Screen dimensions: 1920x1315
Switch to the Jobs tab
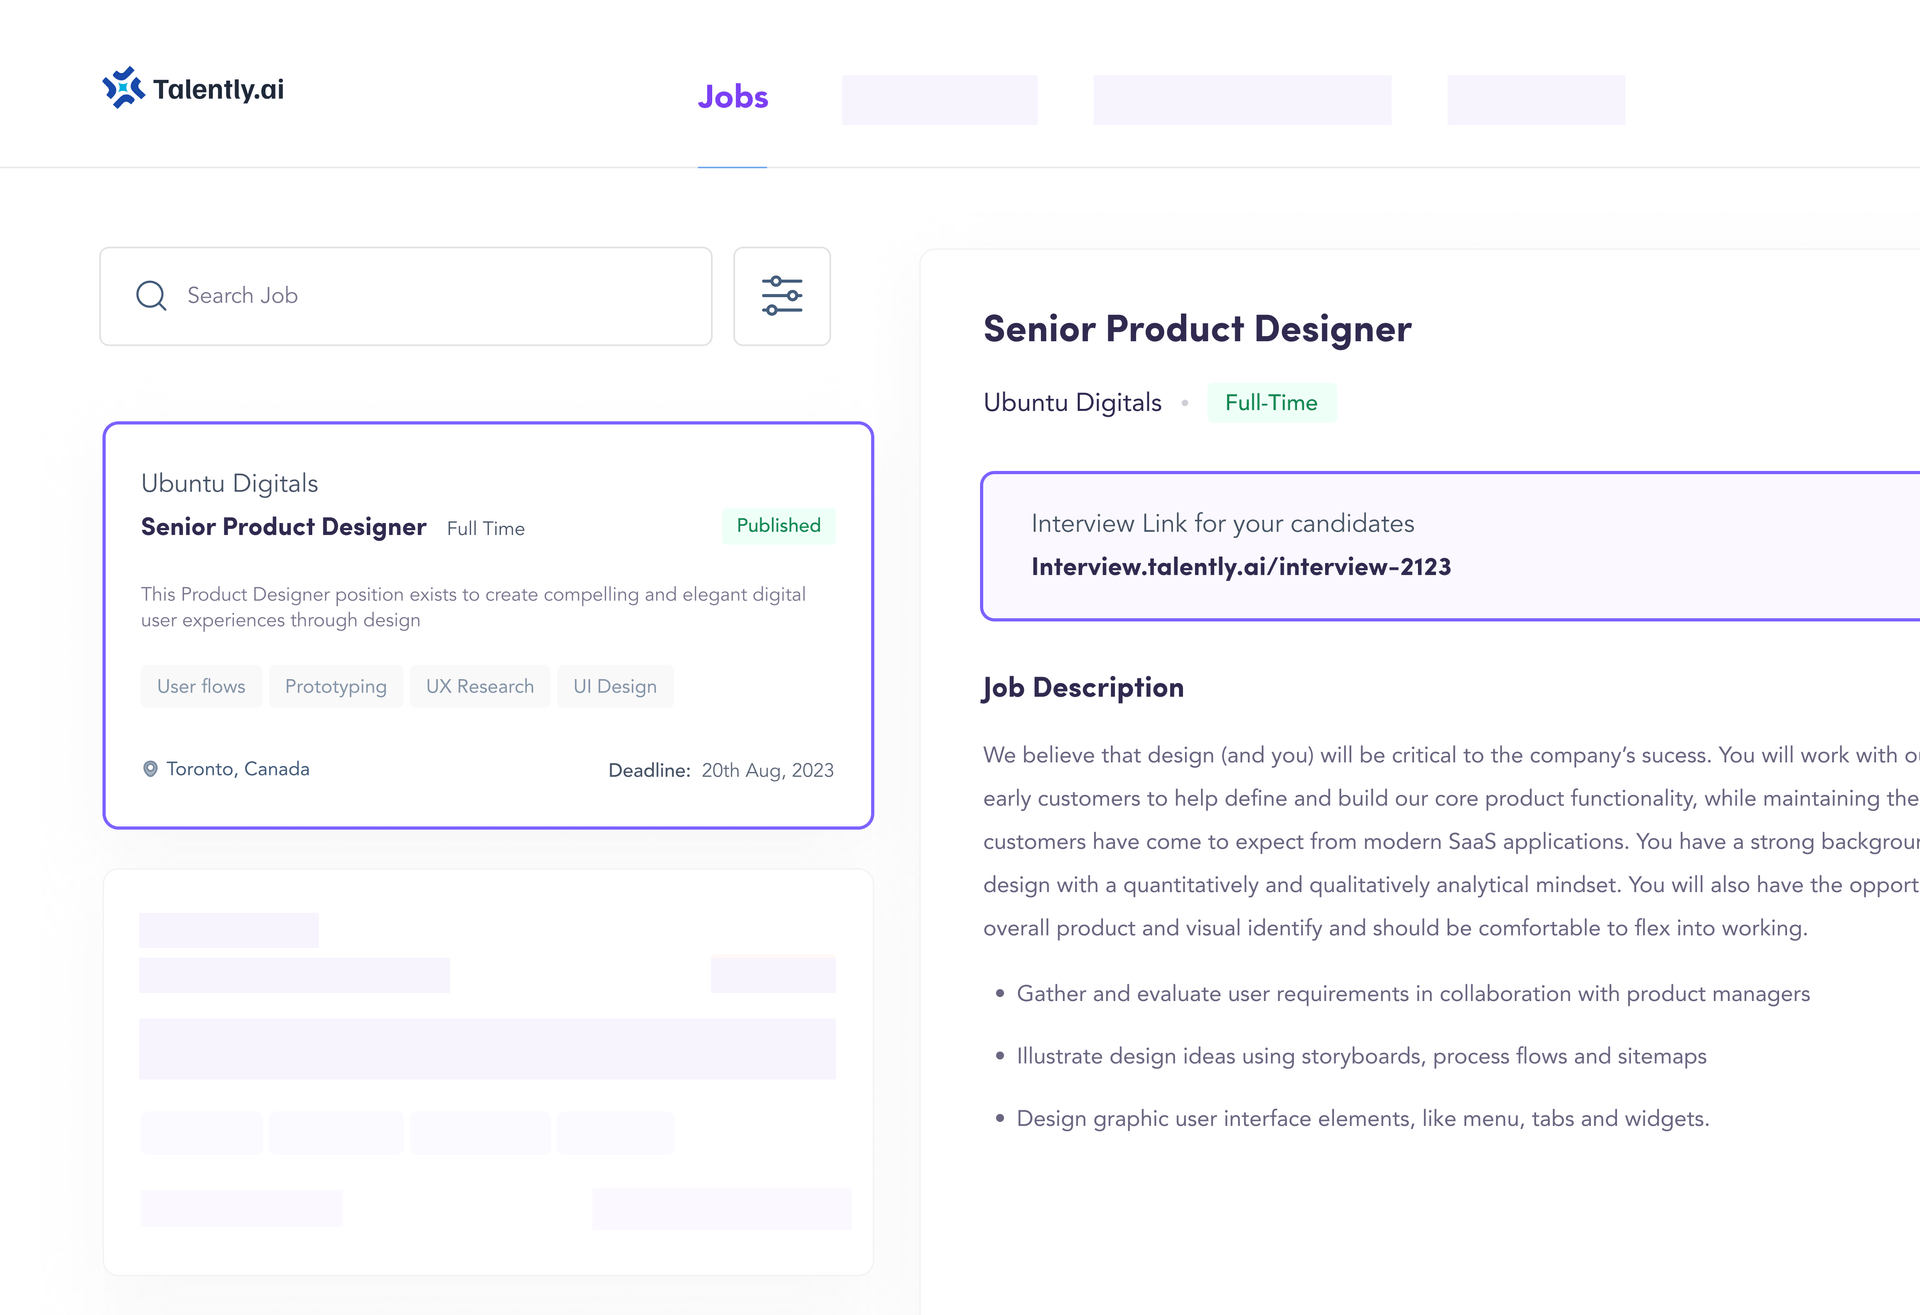(733, 97)
